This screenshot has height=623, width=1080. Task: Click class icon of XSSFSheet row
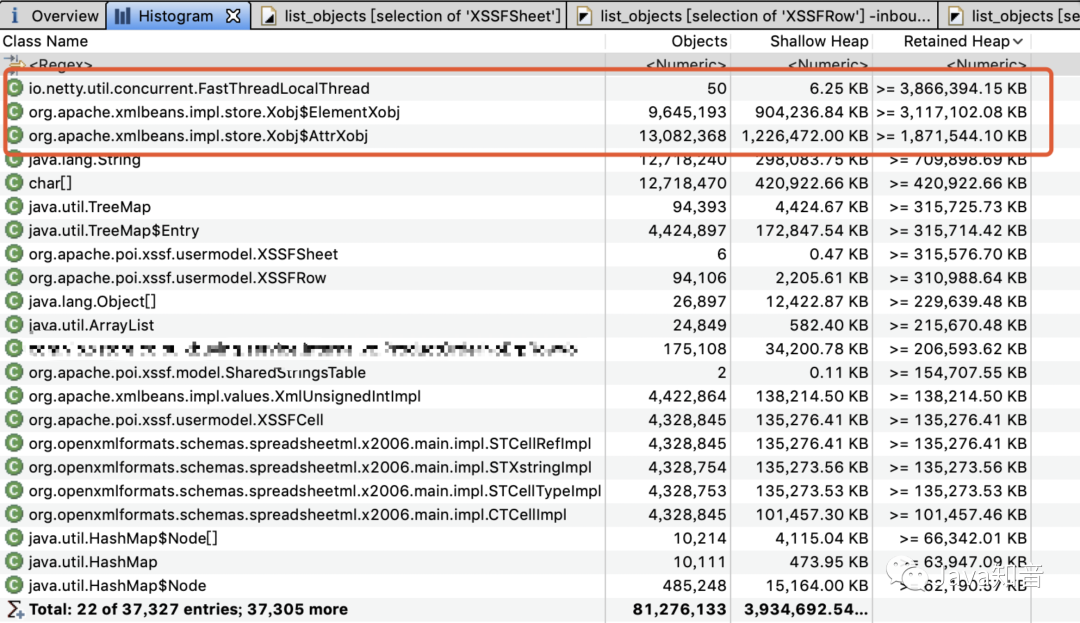tap(14, 254)
